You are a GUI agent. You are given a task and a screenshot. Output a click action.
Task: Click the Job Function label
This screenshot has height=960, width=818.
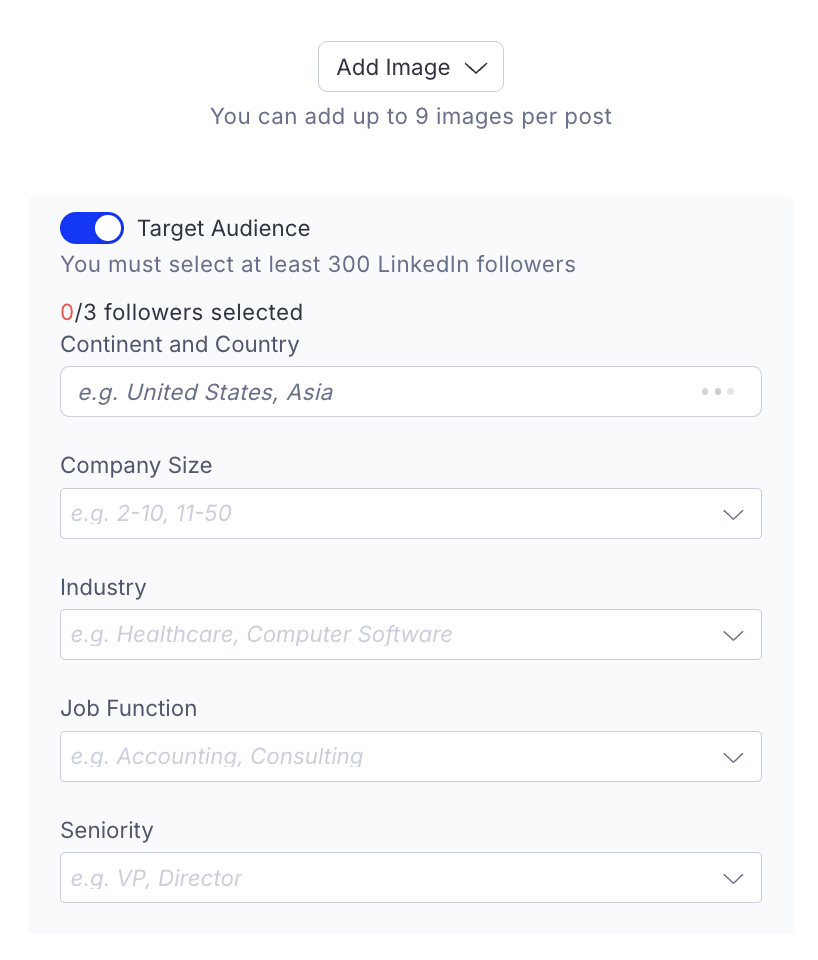click(128, 709)
